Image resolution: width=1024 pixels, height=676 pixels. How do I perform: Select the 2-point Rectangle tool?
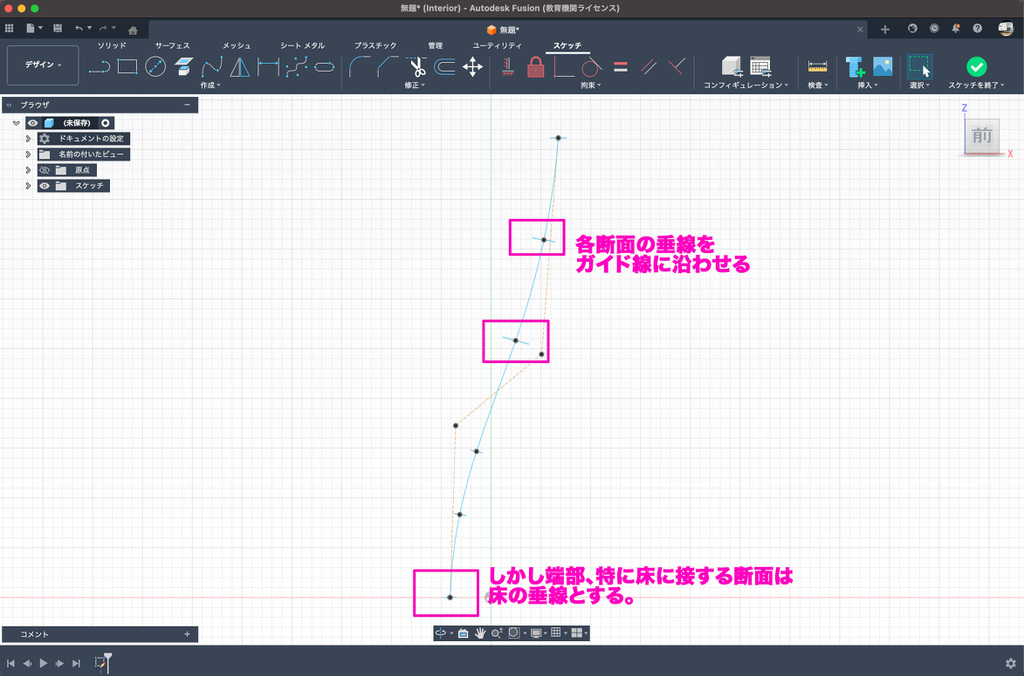click(127, 67)
